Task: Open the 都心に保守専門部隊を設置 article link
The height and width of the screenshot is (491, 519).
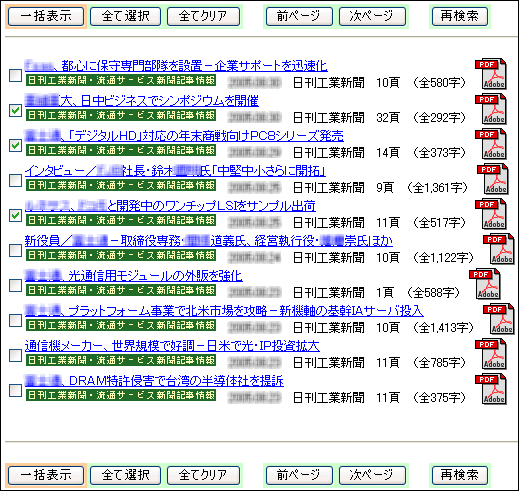Action: click(176, 65)
